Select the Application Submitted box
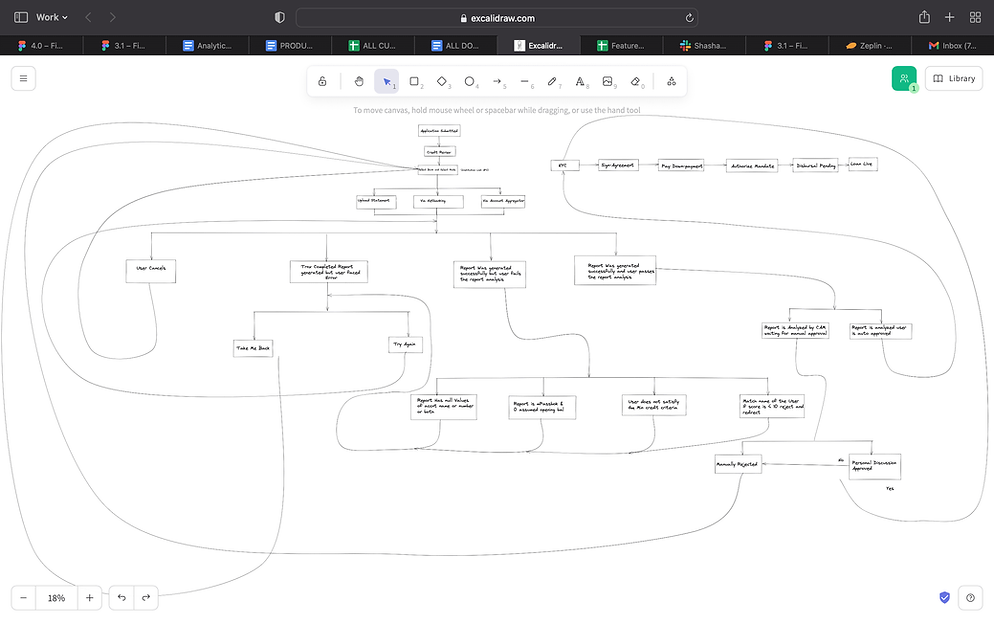Screen dimensions: 994x621 (x=439, y=131)
